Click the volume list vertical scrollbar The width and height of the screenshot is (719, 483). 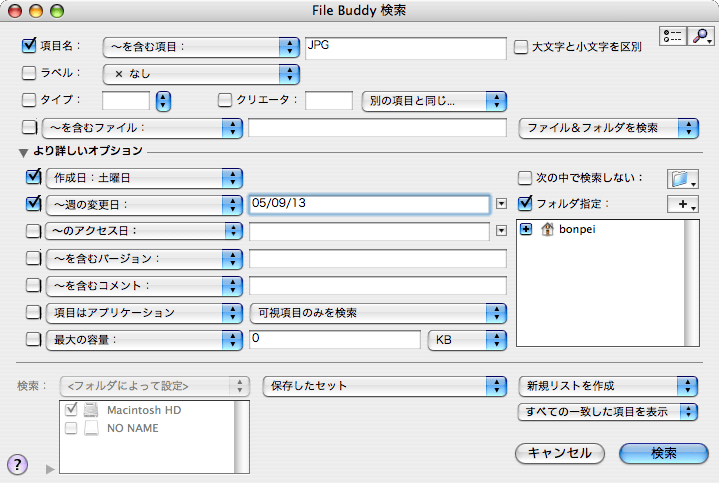[x=242, y=437]
